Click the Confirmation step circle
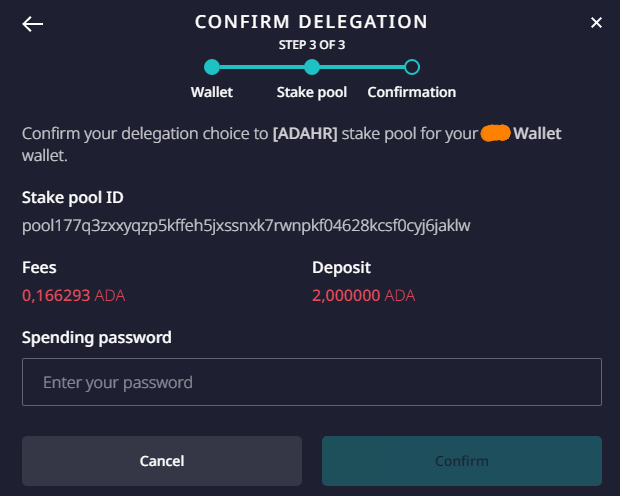The width and height of the screenshot is (620, 496). tap(411, 67)
